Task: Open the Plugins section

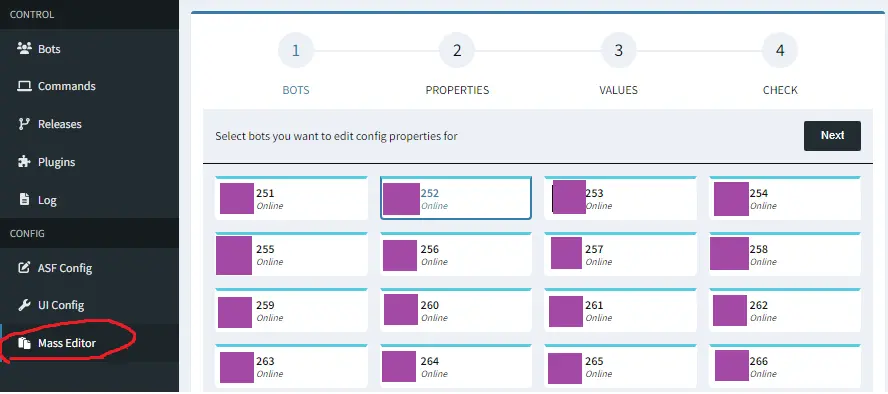Action: pyautogui.click(x=89, y=162)
